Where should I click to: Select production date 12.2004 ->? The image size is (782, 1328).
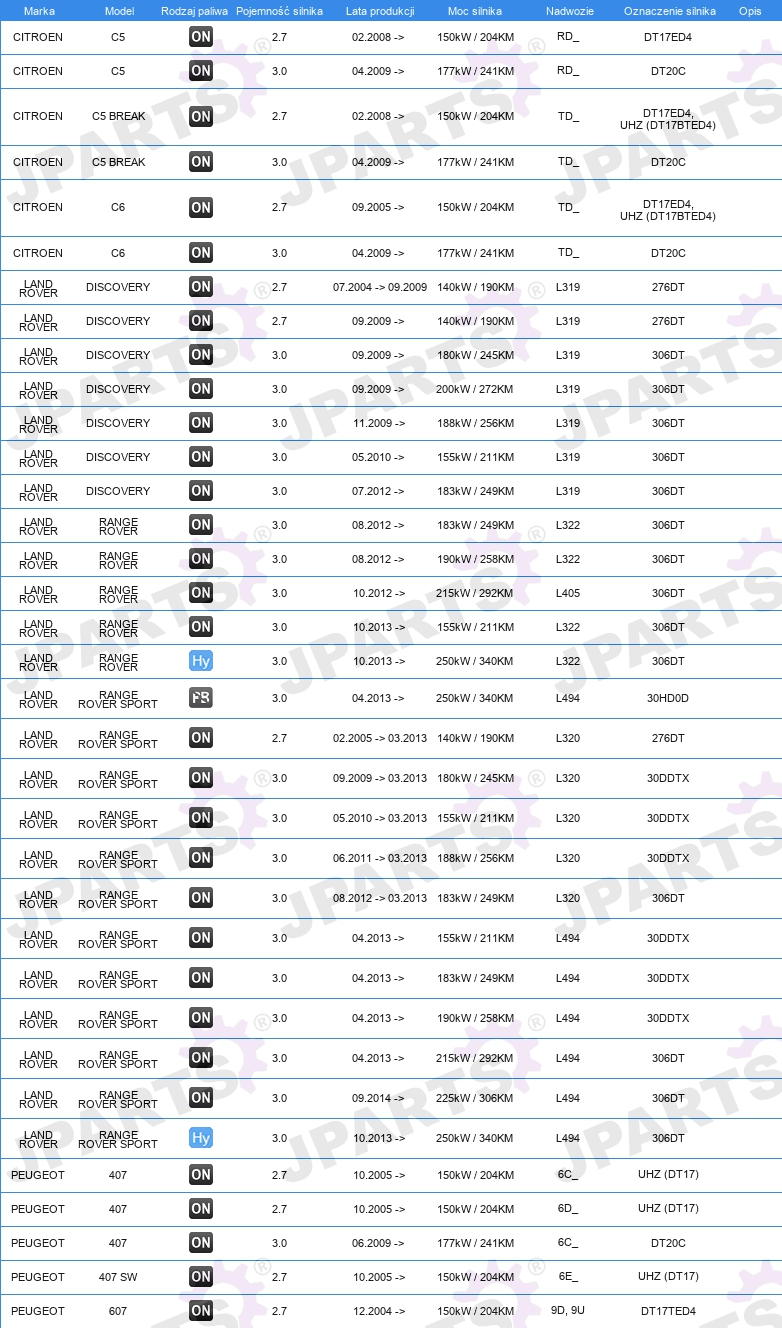tap(379, 1312)
